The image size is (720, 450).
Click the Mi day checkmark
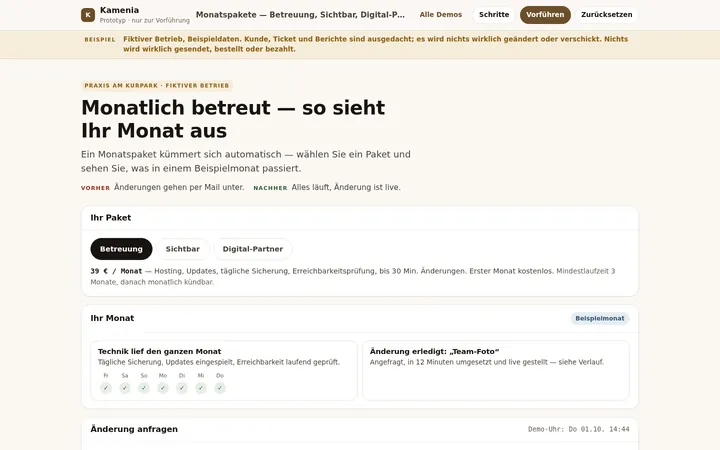pos(201,388)
